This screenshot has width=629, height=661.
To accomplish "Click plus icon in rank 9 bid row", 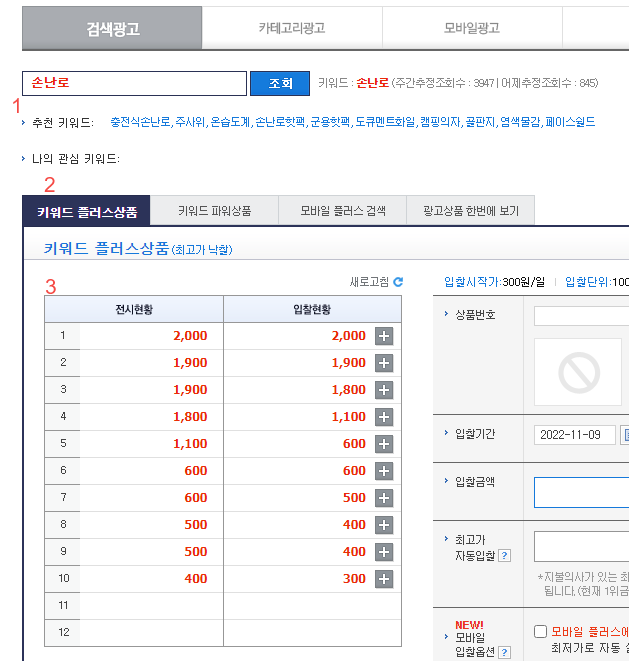I will click(x=384, y=552).
